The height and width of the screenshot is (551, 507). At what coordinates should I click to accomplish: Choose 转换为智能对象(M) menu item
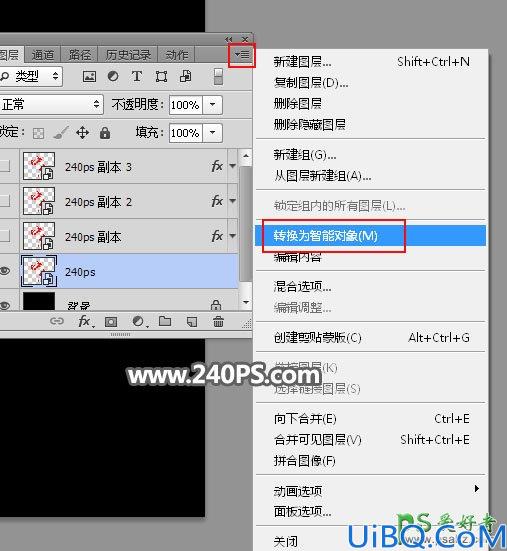(370, 235)
